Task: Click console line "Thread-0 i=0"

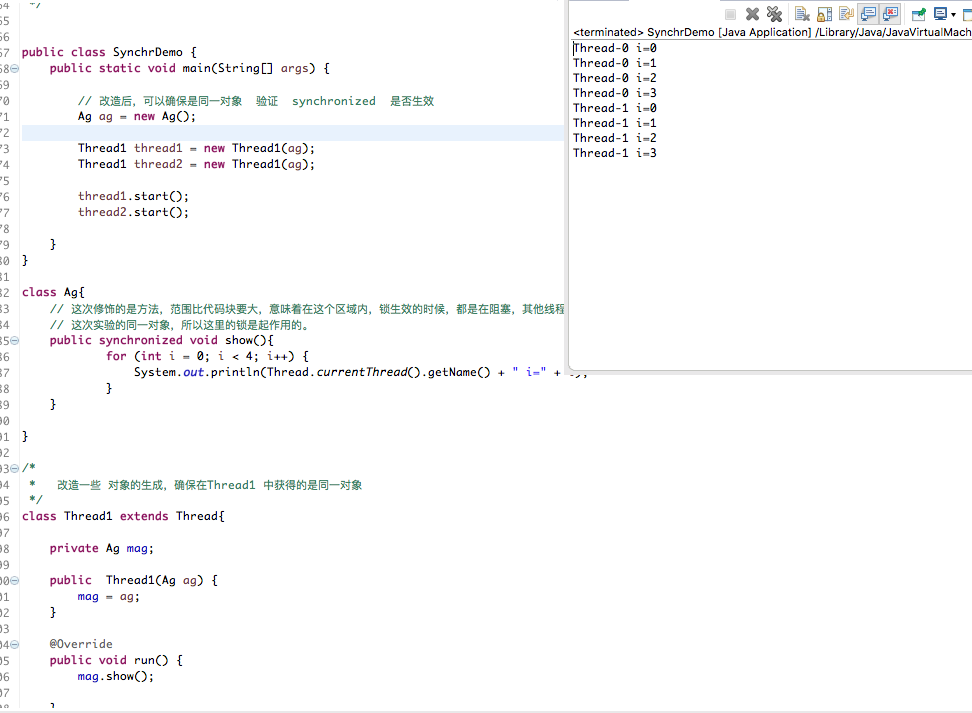Action: tap(615, 48)
